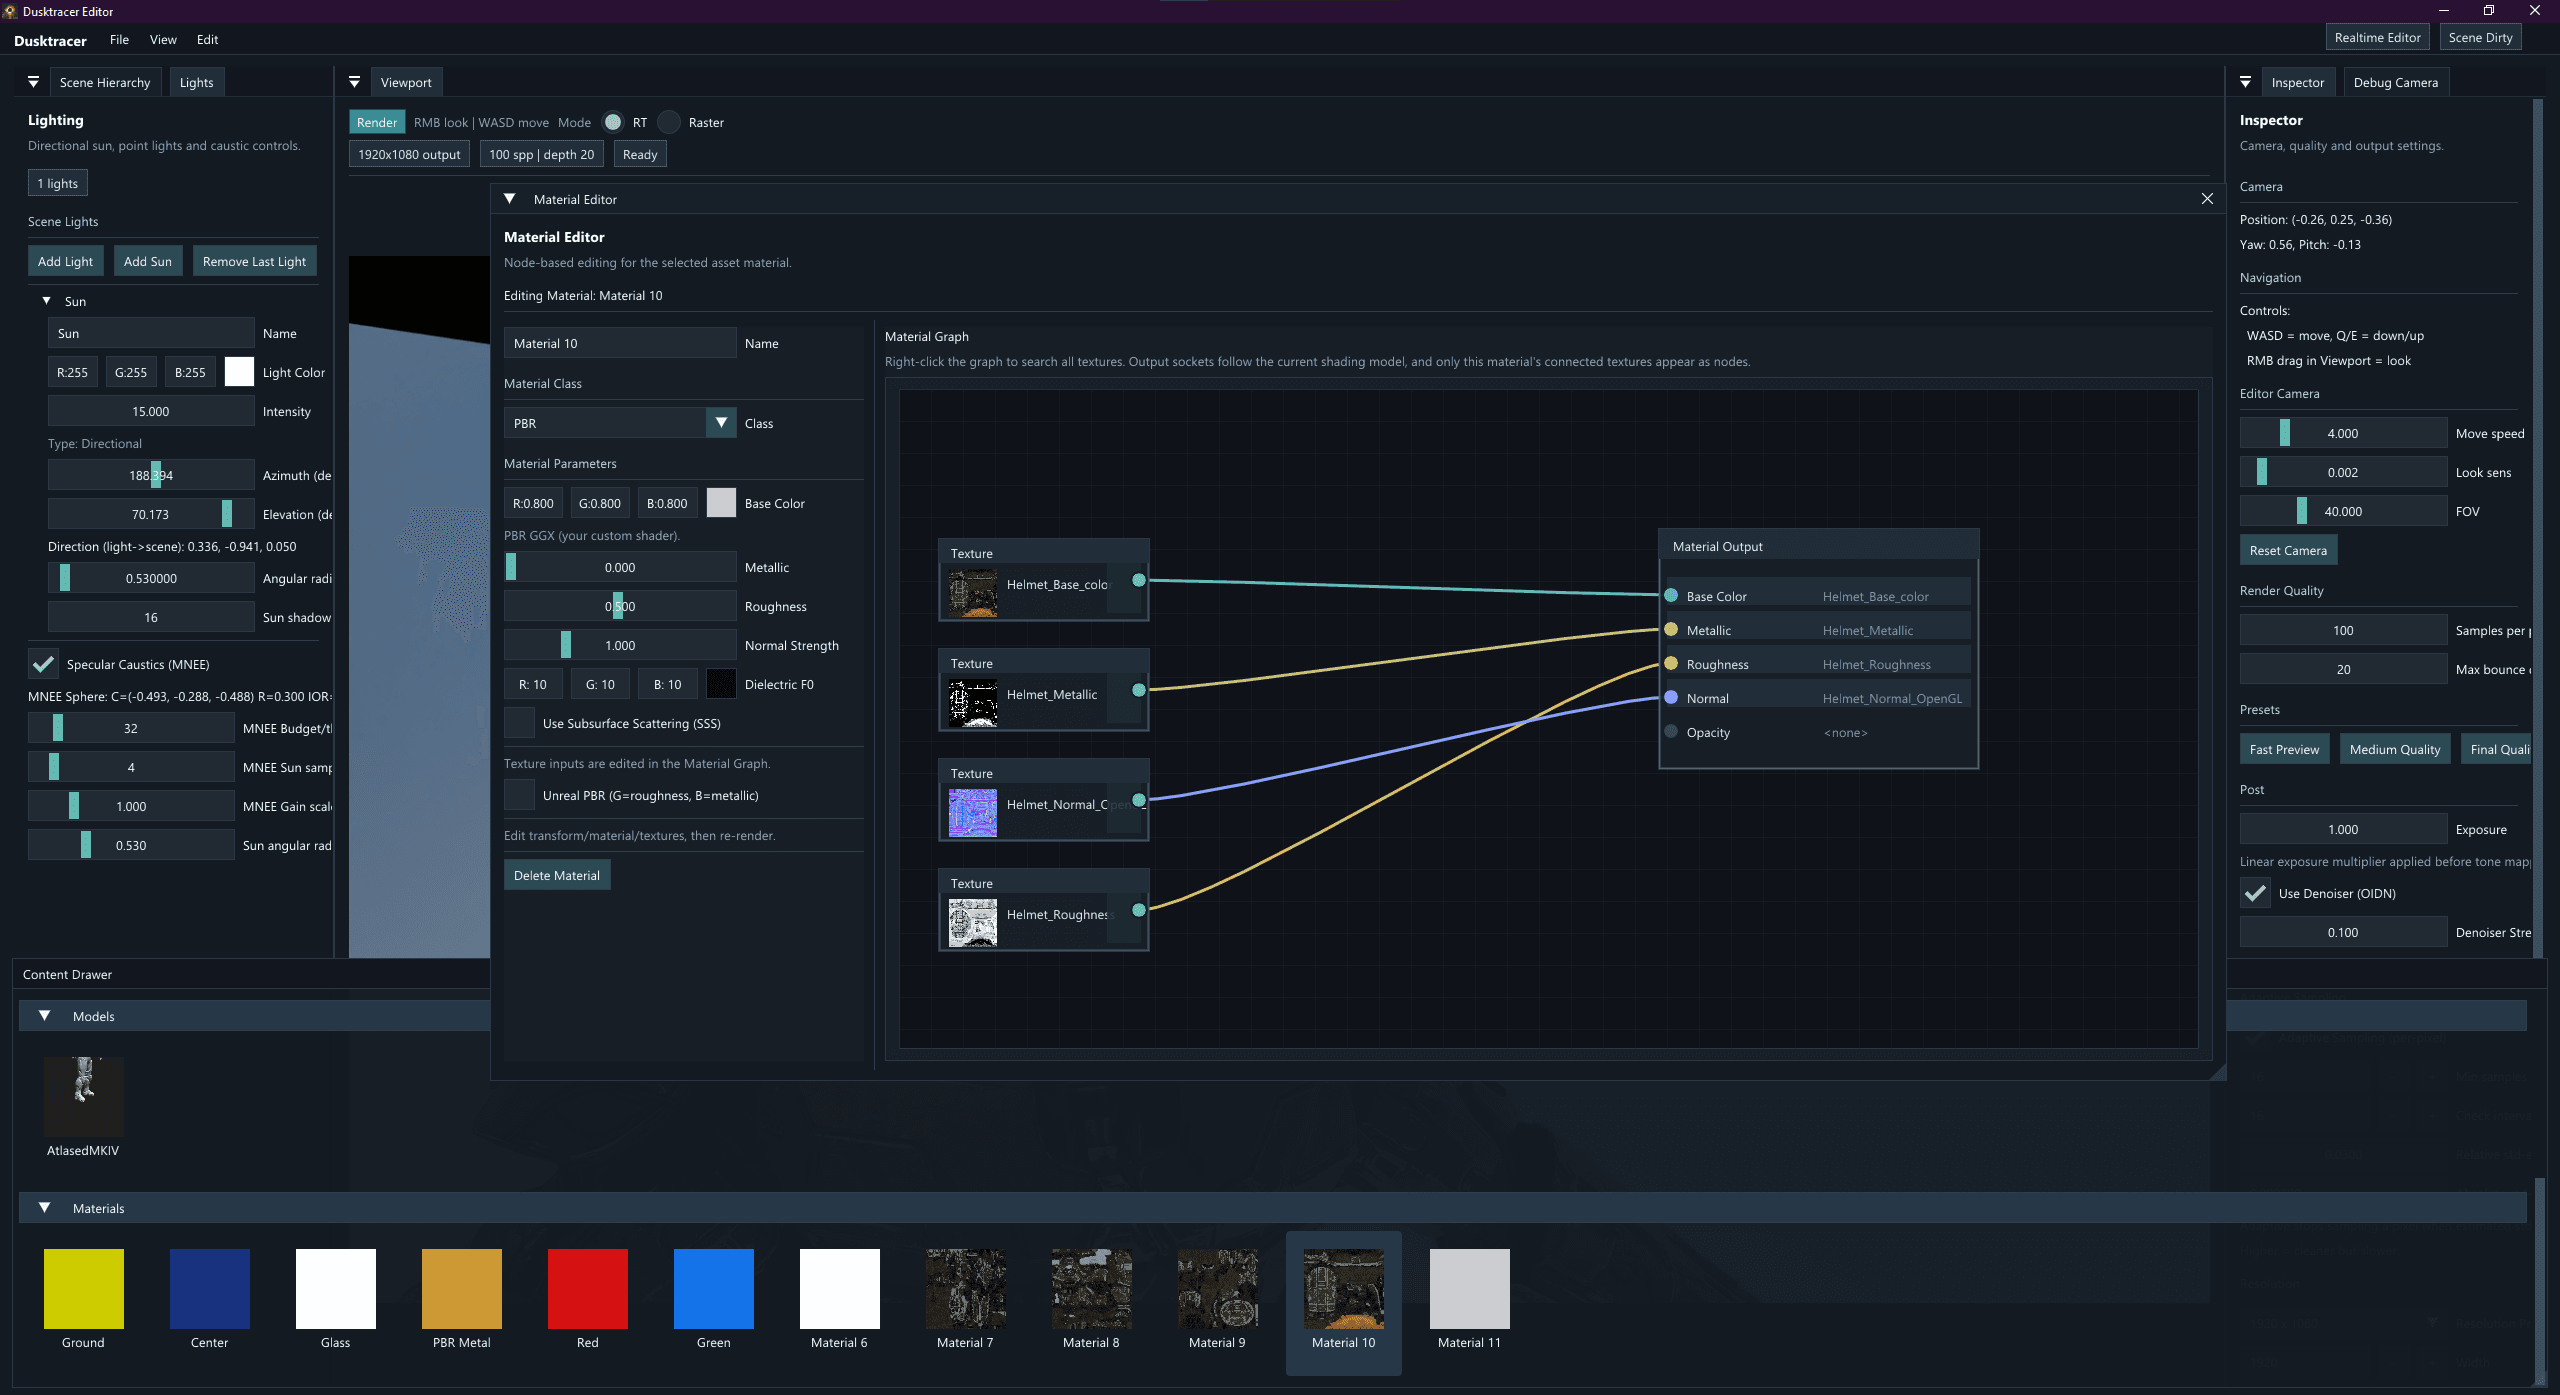Select the Material 9 thumbnail
Viewport: 2560px width, 1395px height.
tap(1218, 1288)
